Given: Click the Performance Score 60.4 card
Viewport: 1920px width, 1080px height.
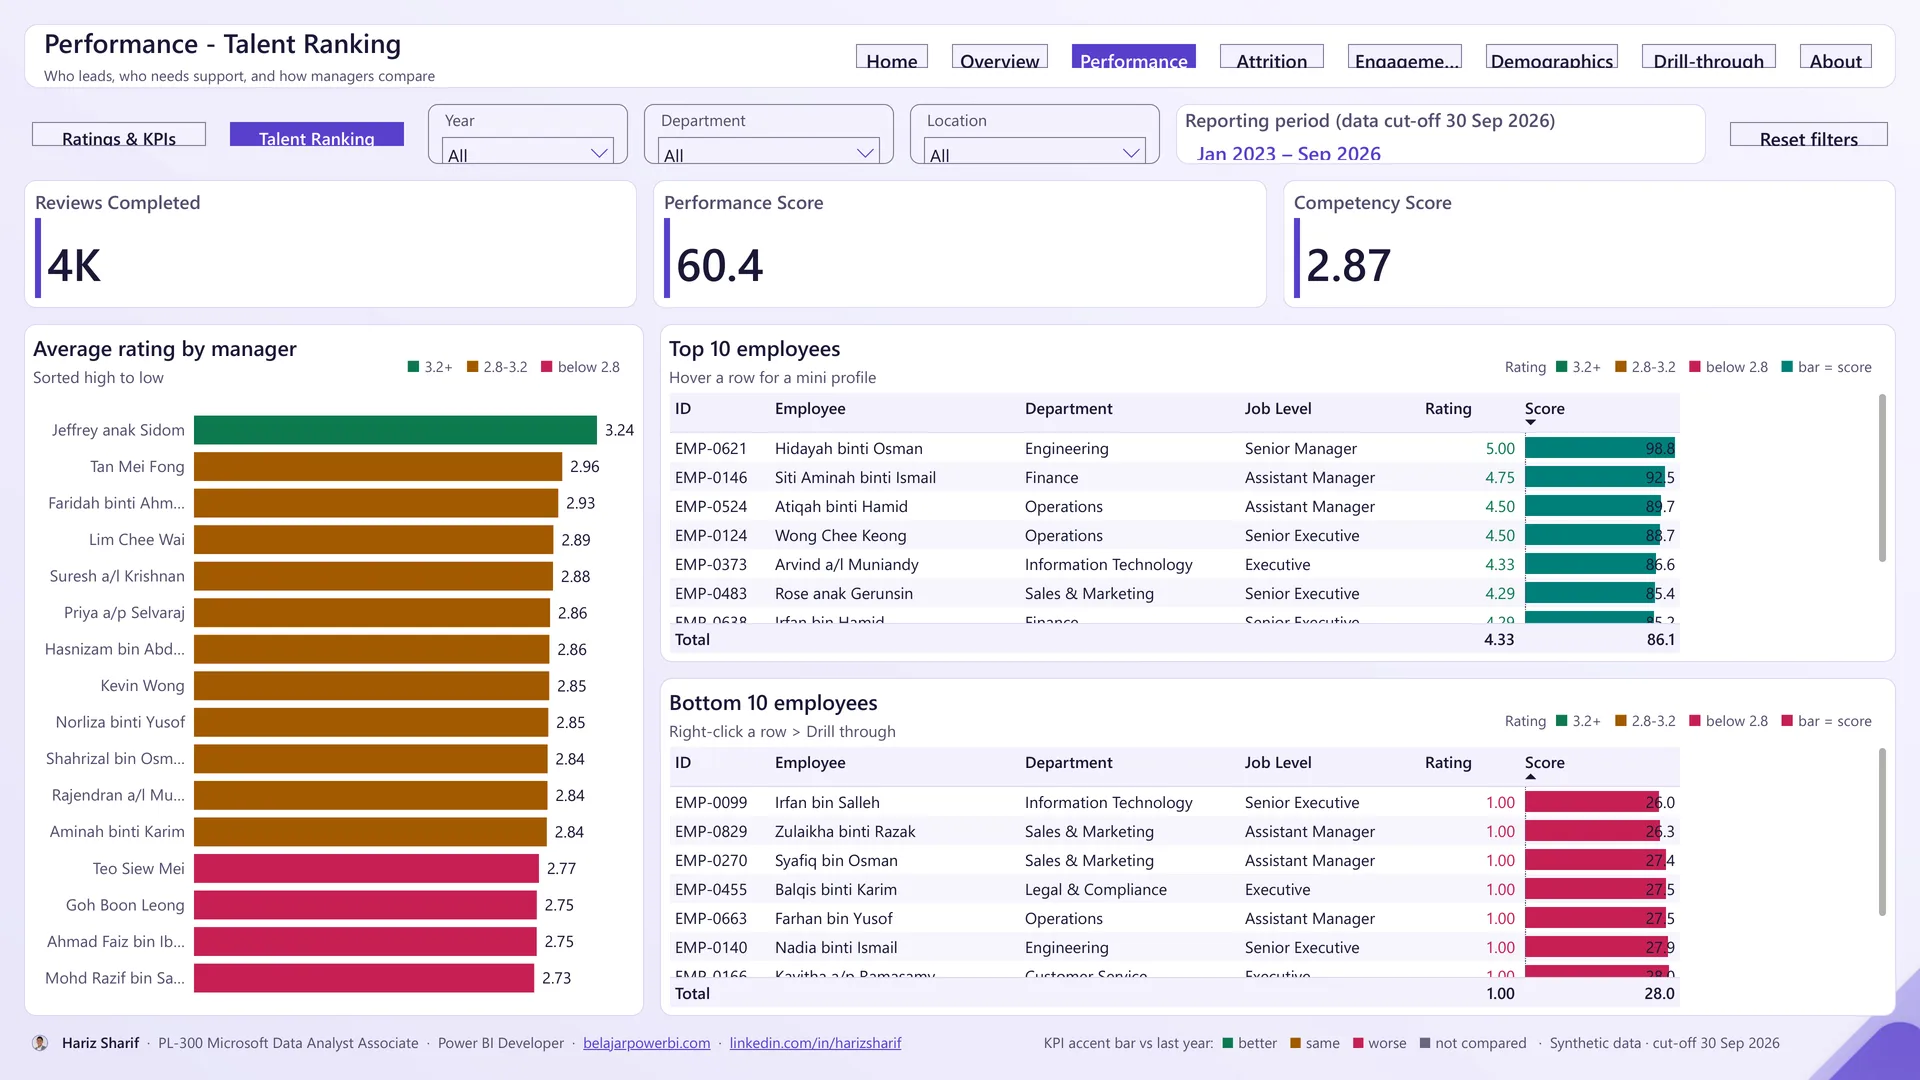Looking at the screenshot, I should (960, 244).
